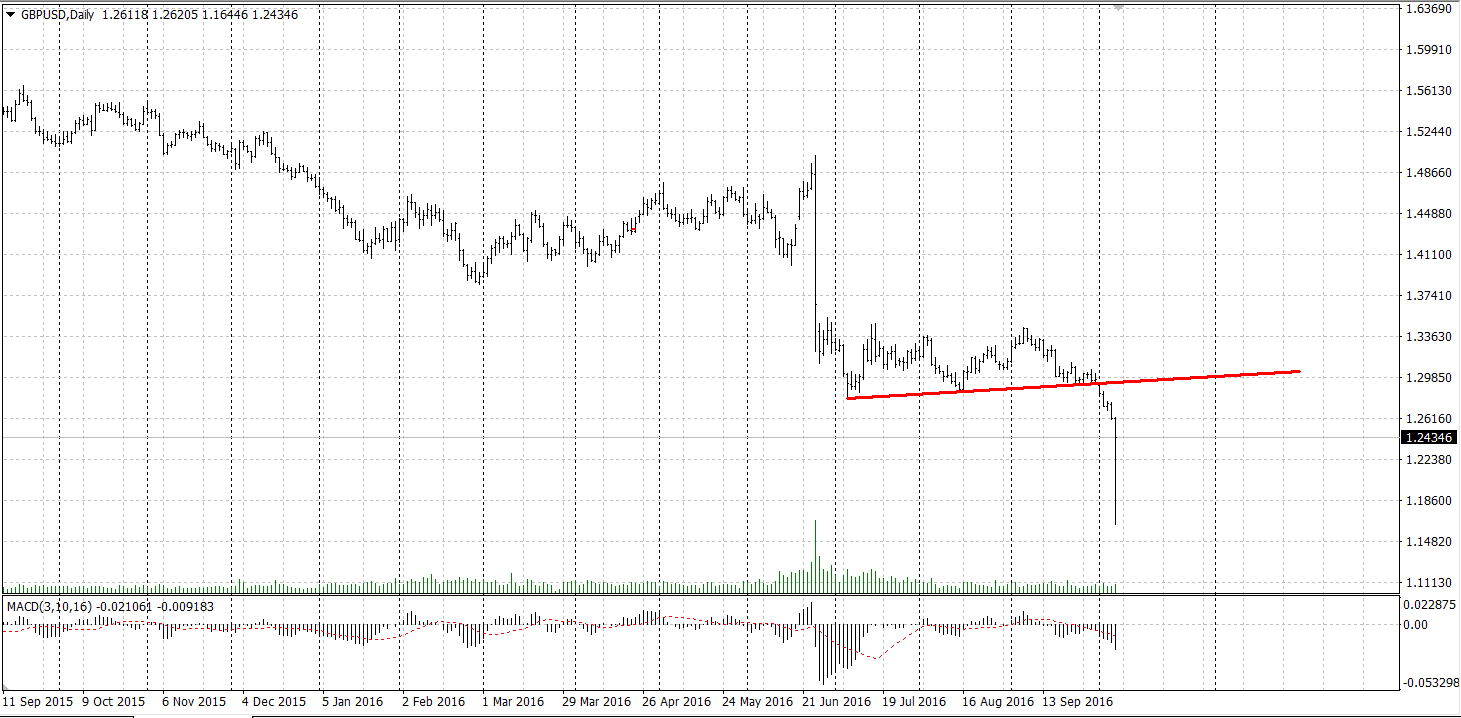1461x718 pixels.
Task: Click the 2 Feb 2016 date label
Action: (433, 702)
